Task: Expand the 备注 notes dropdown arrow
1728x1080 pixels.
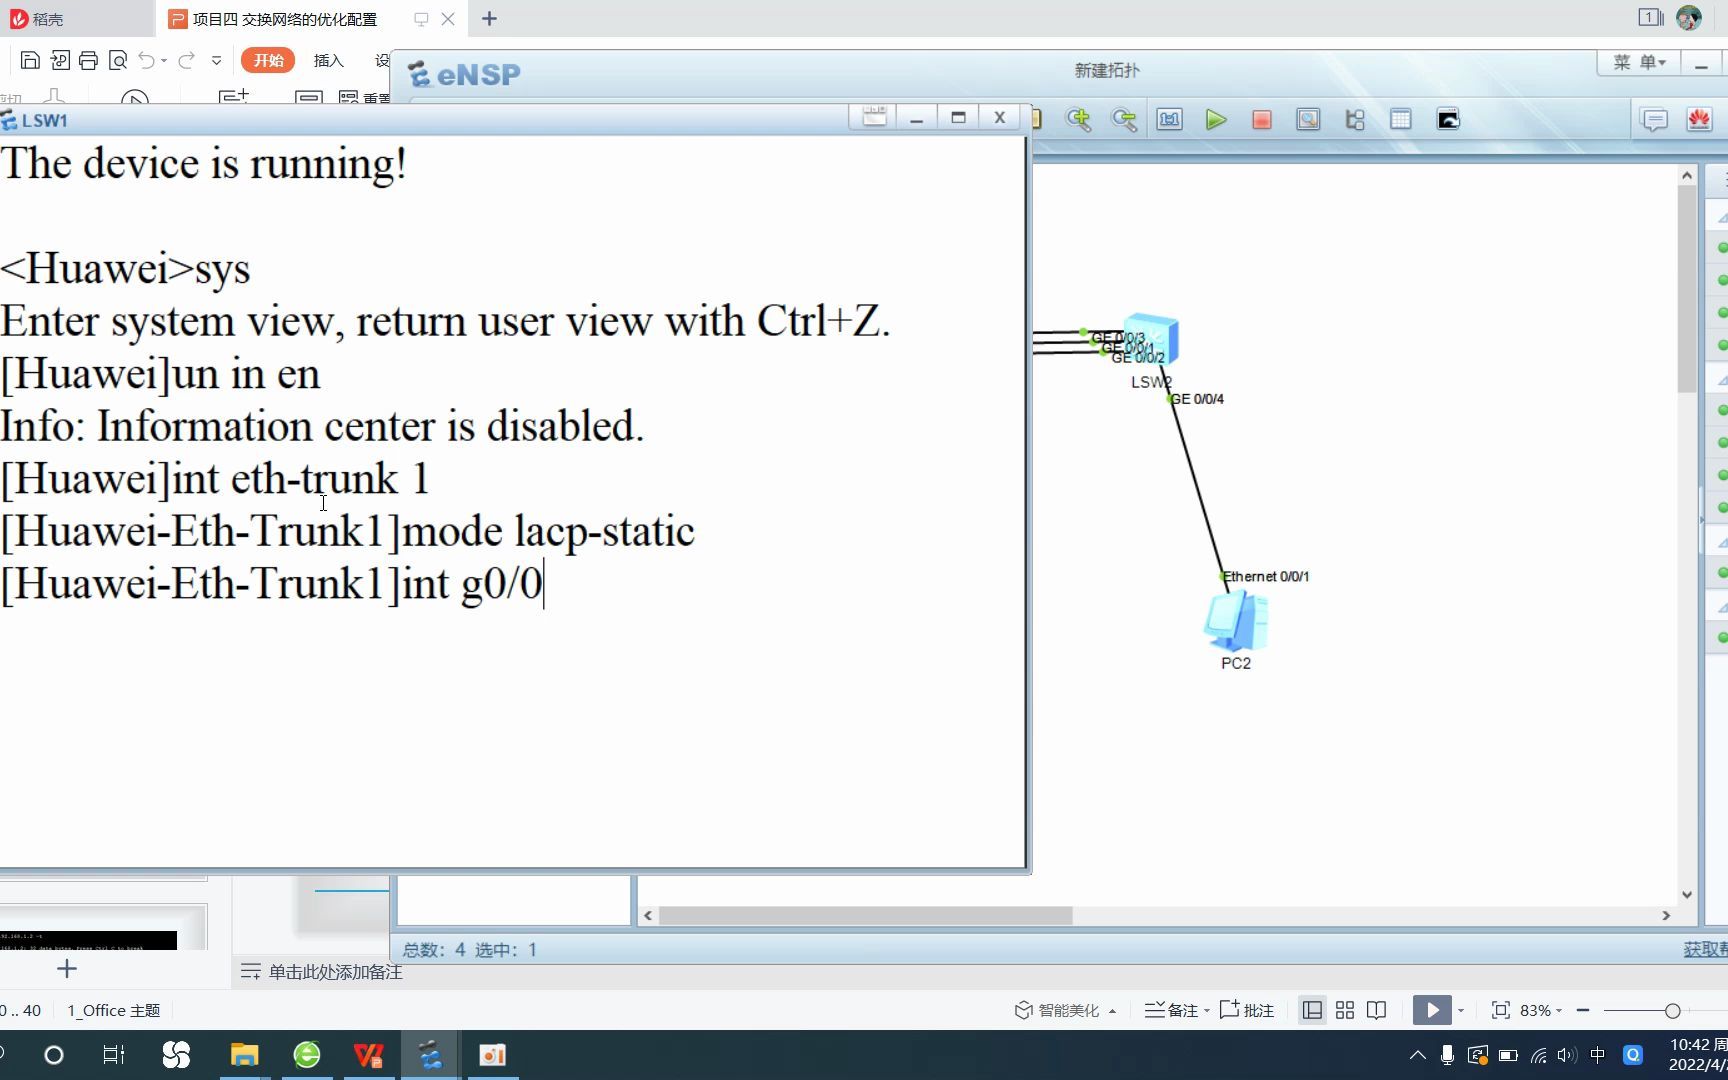Action: point(1207,1010)
